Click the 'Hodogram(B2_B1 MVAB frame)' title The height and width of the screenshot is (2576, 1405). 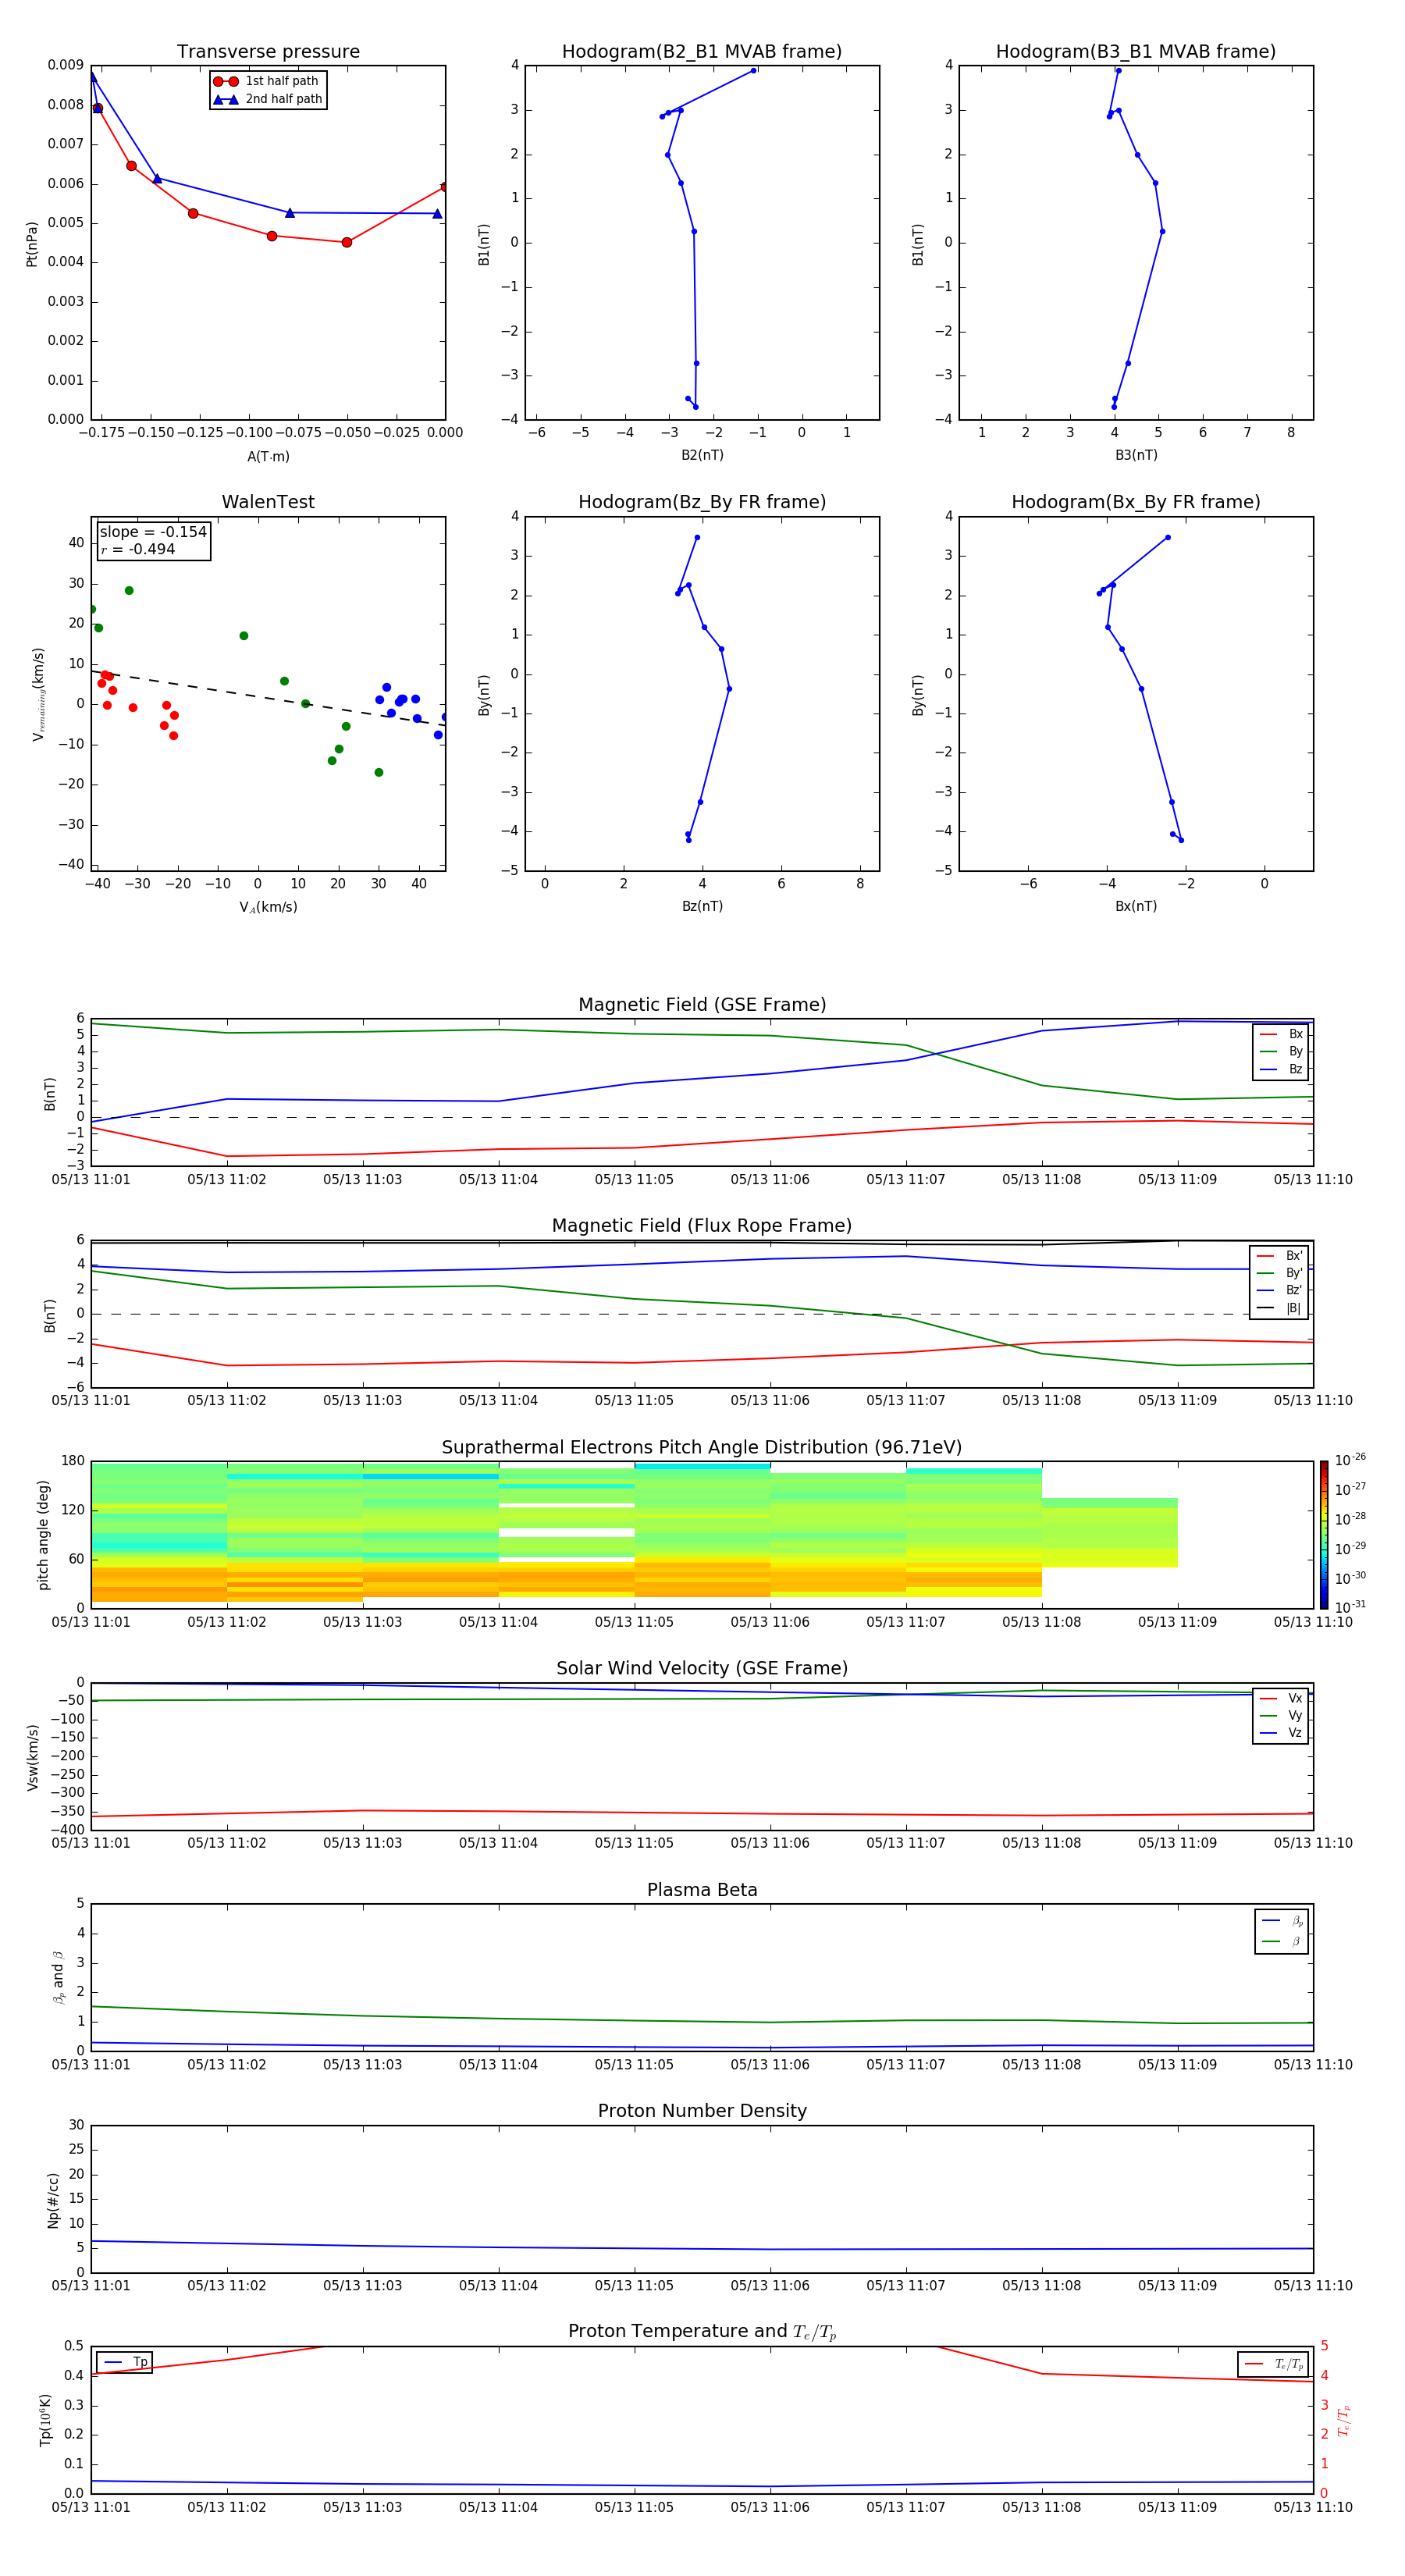tap(702, 51)
